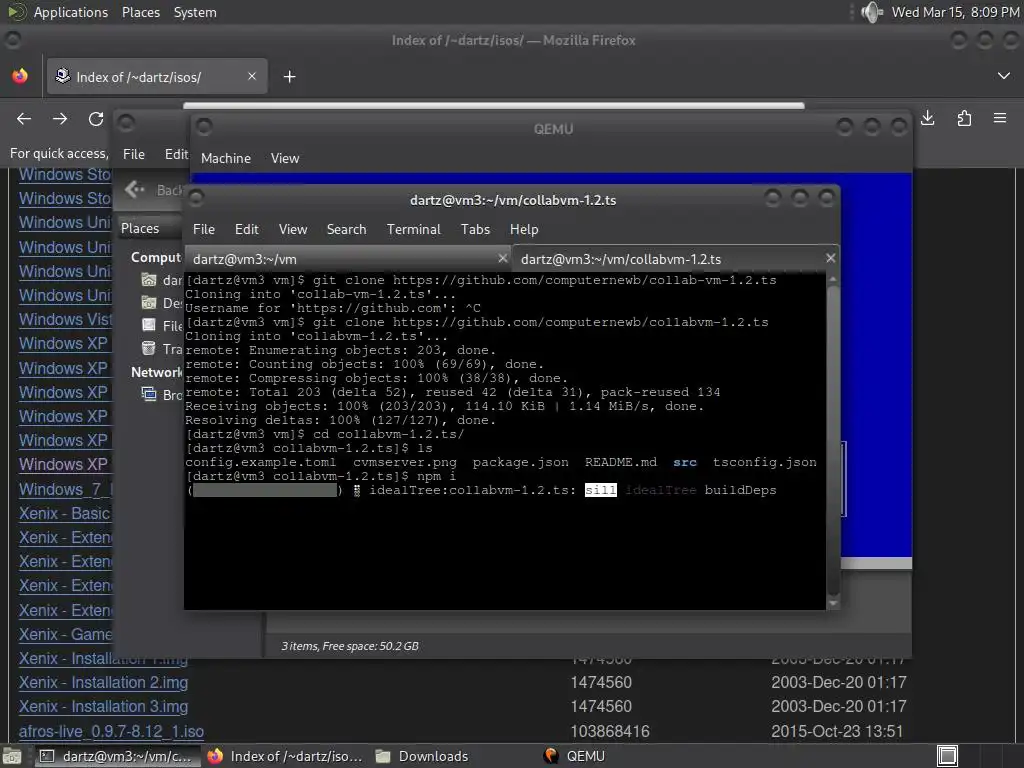Open the System menu in top panel

pyautogui.click(x=195, y=12)
